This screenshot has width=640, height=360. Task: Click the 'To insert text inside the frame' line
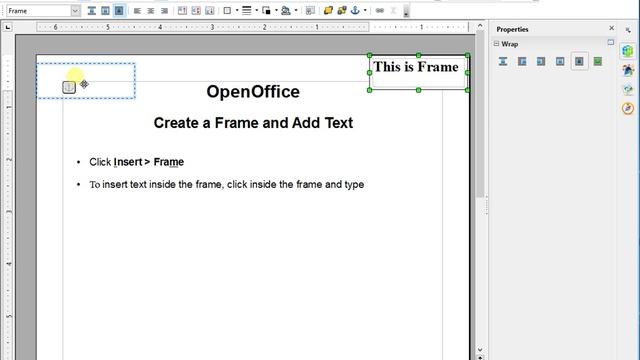click(227, 184)
